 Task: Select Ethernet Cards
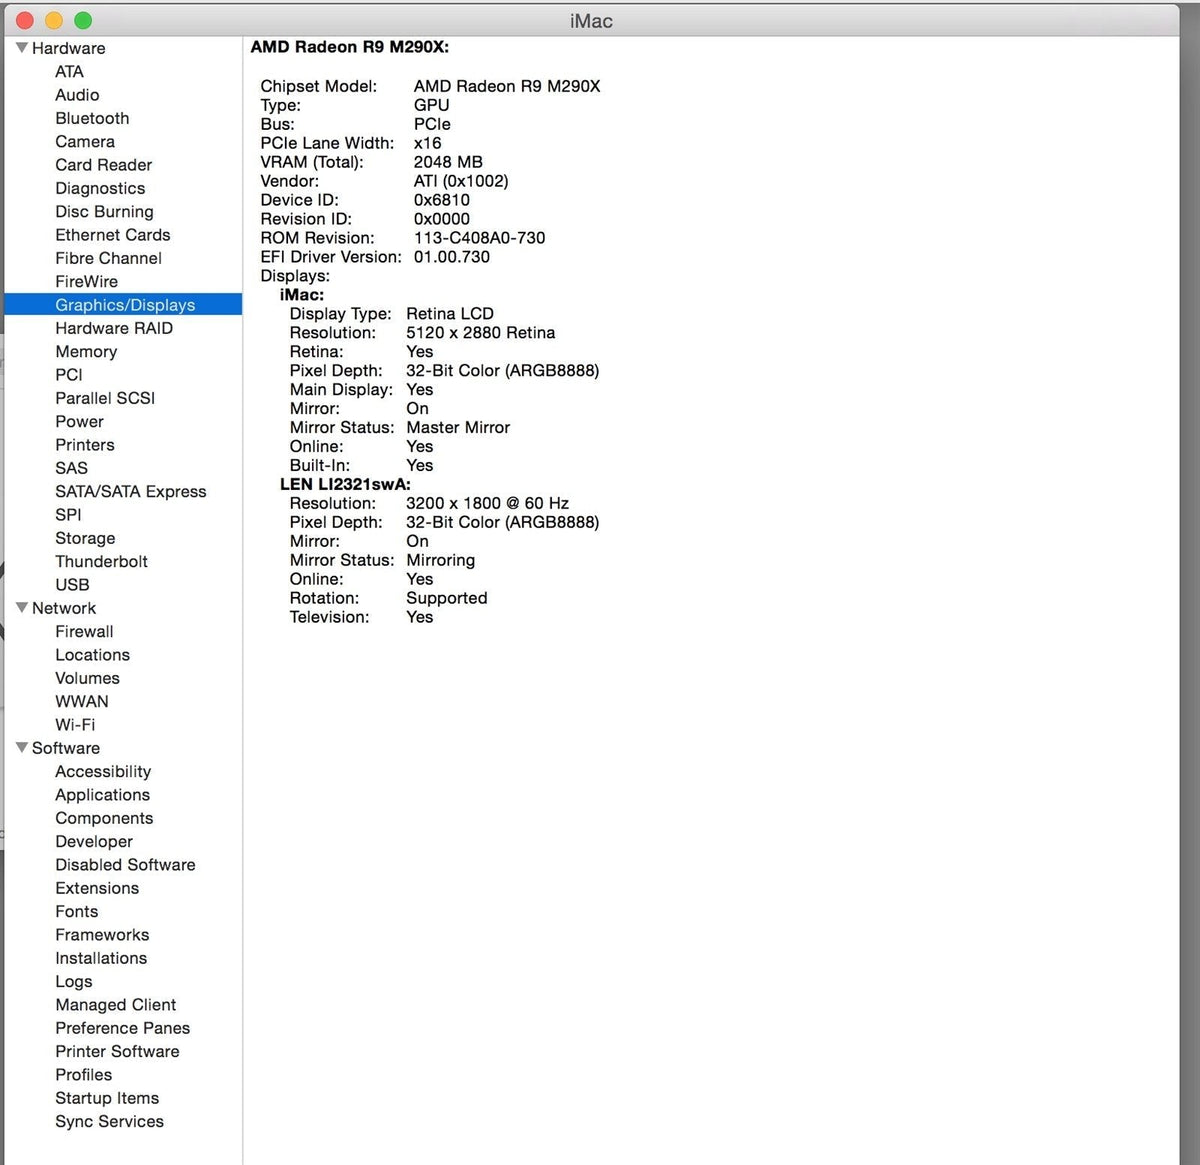click(x=112, y=235)
